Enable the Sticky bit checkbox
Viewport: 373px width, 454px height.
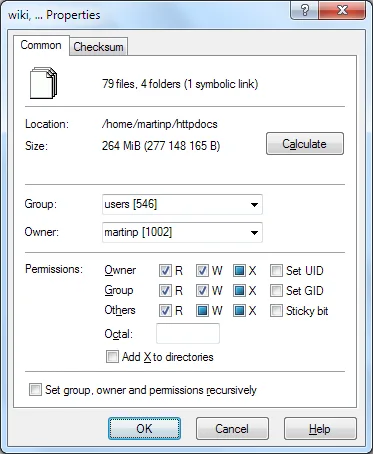point(276,311)
